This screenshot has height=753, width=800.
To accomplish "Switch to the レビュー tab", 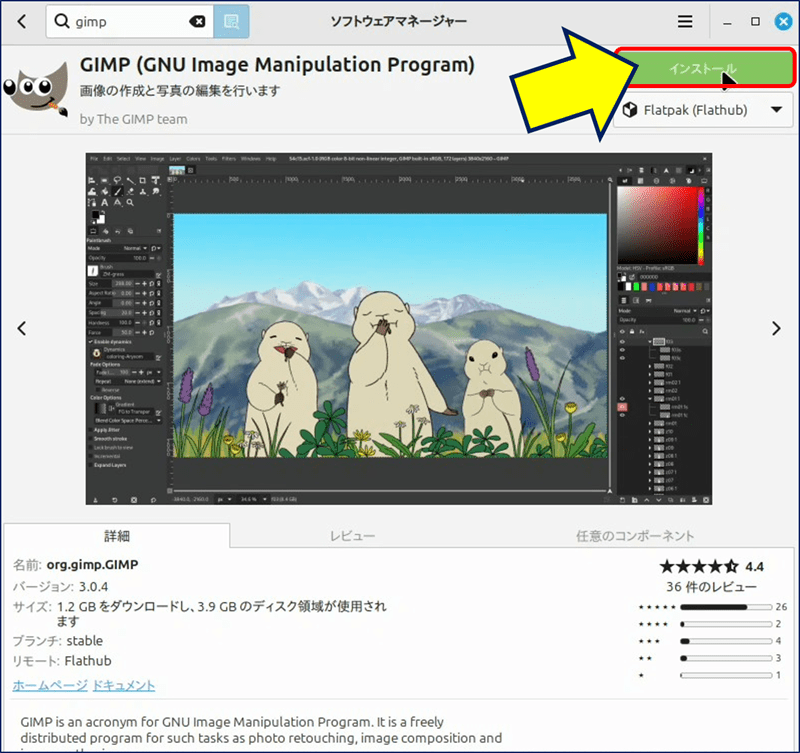I will [x=353, y=536].
